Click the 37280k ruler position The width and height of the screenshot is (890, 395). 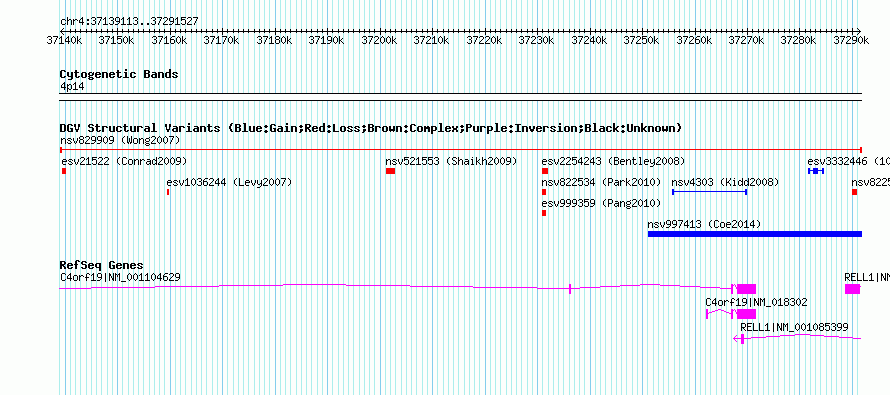pos(799,40)
